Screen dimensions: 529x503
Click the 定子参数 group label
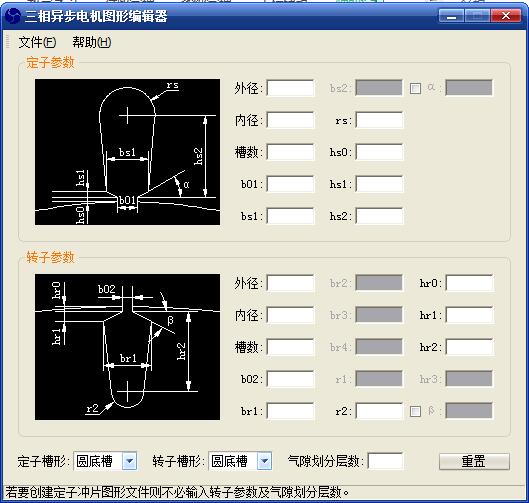coord(50,63)
